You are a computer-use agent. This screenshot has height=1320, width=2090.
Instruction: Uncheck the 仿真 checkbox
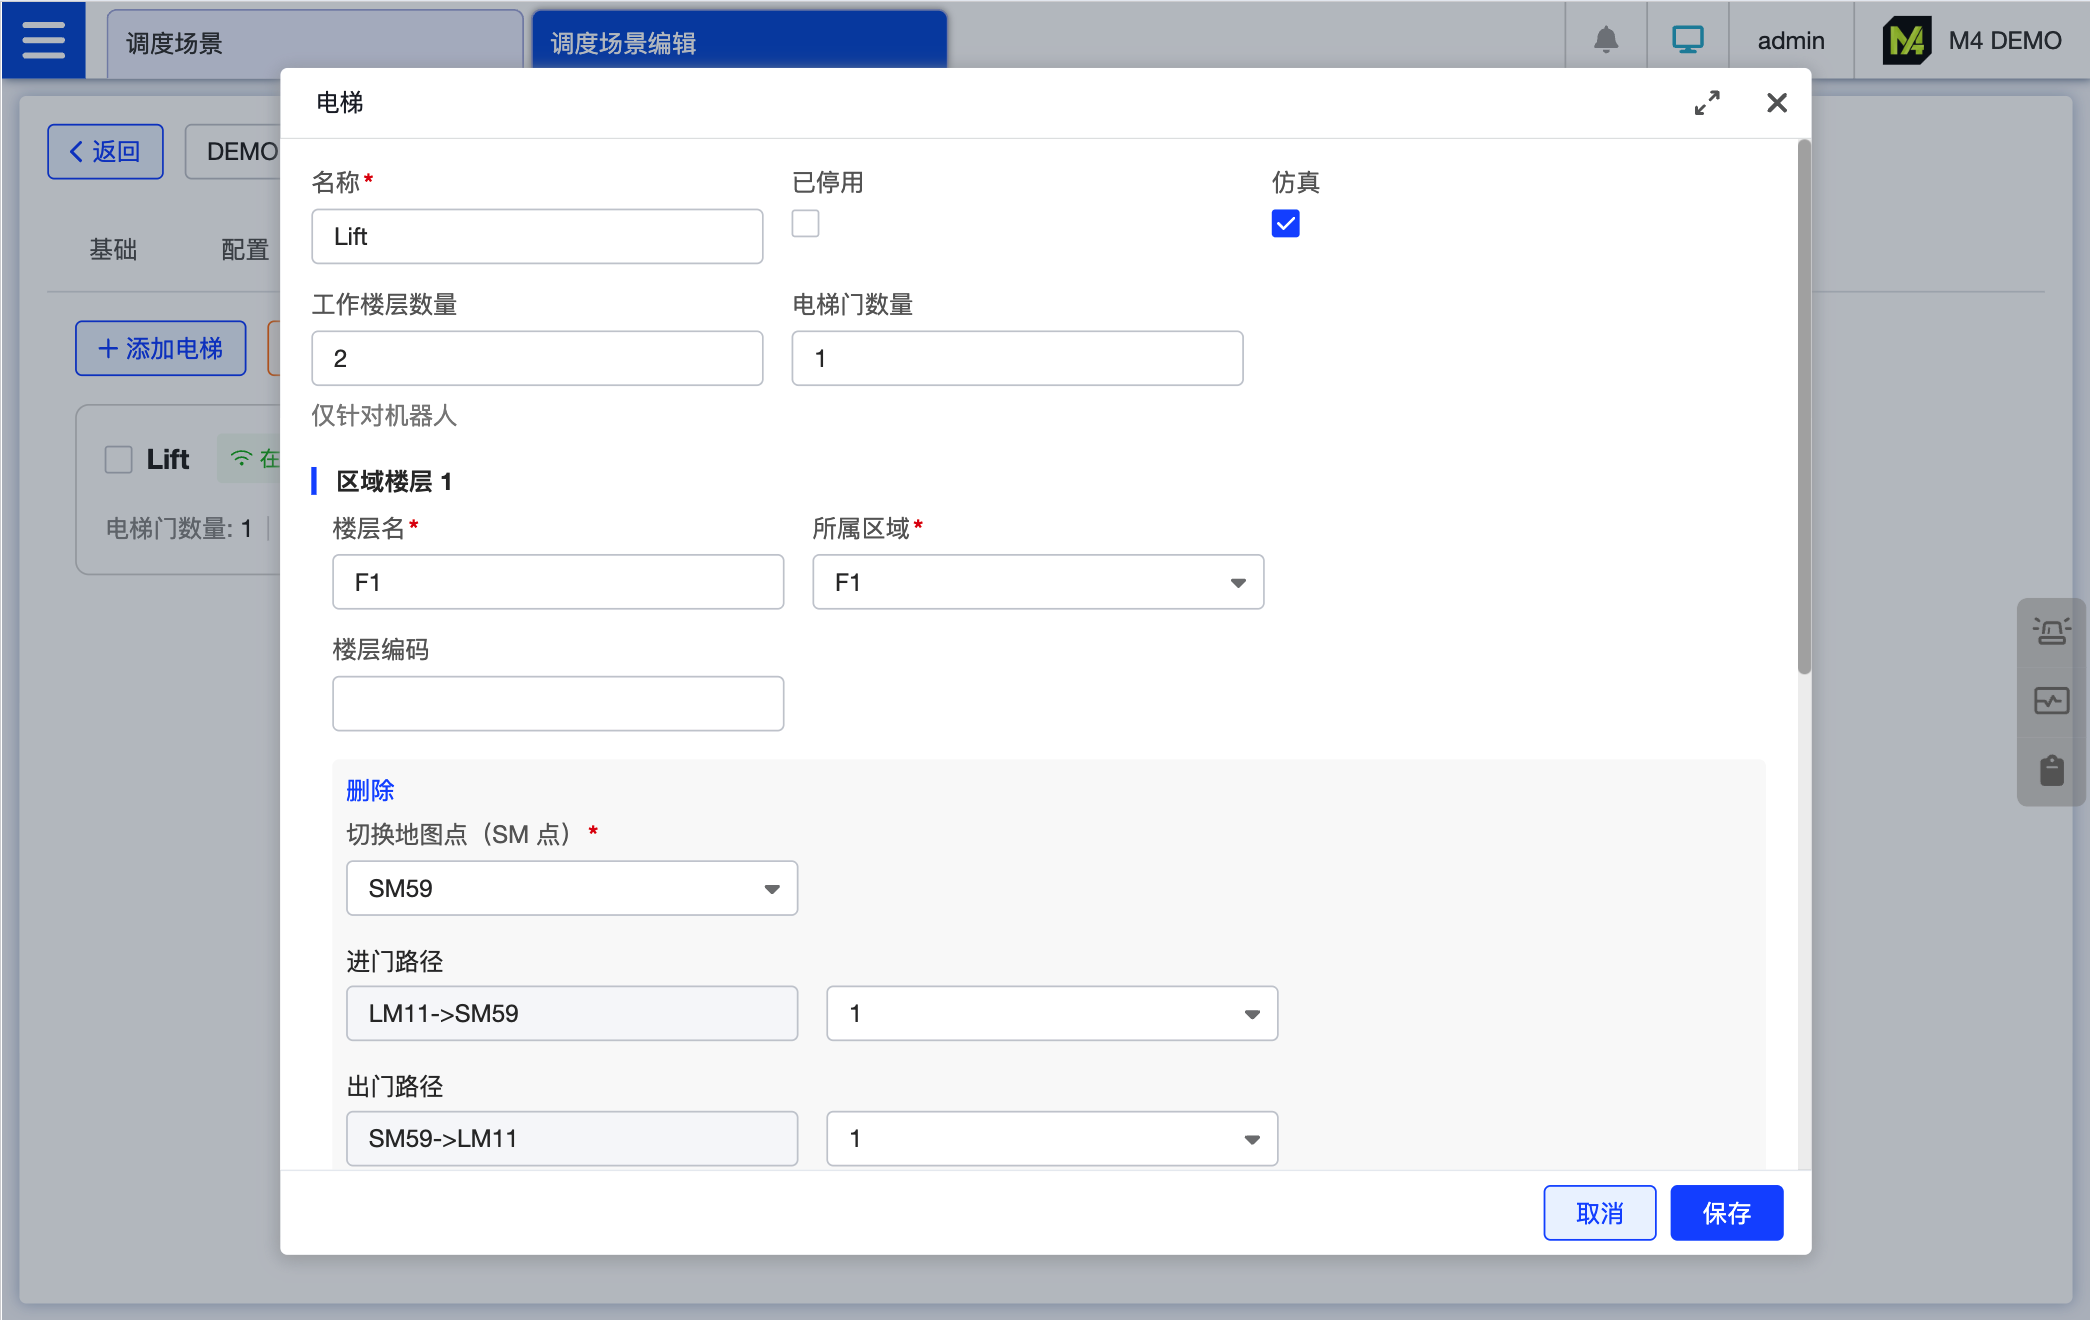tap(1285, 224)
